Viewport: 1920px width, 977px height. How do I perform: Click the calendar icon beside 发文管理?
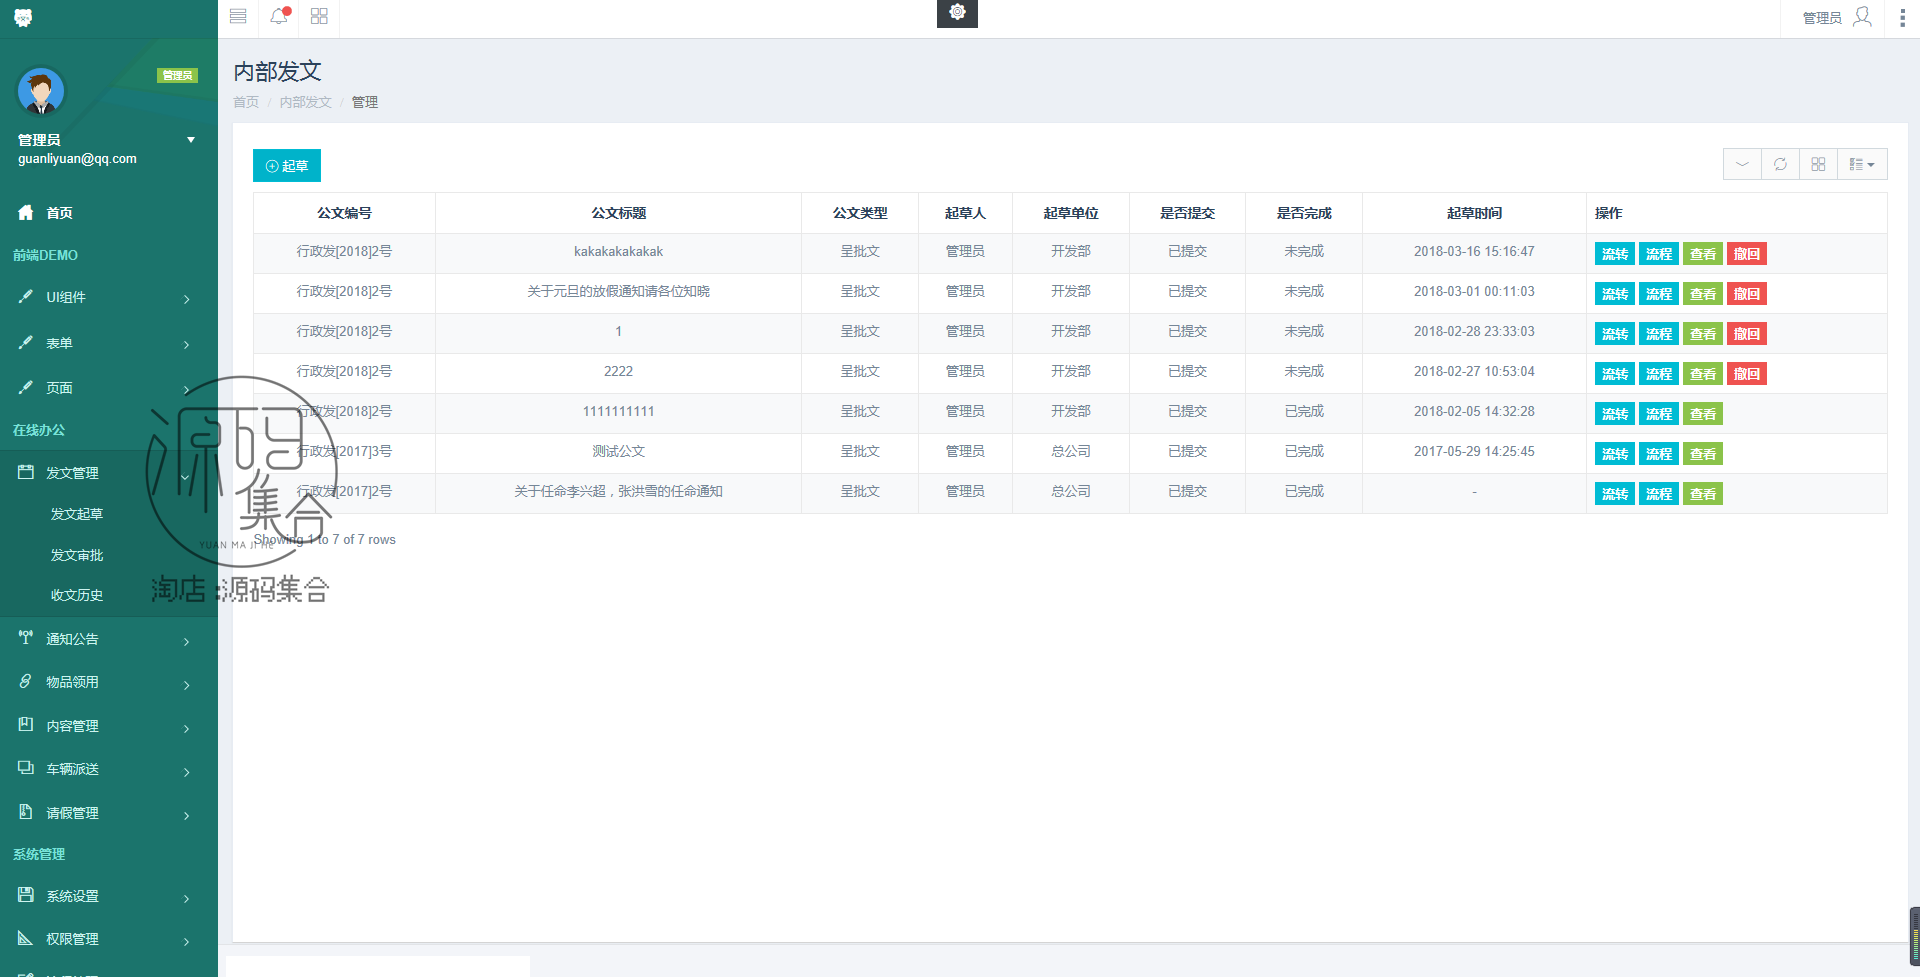tap(26, 471)
